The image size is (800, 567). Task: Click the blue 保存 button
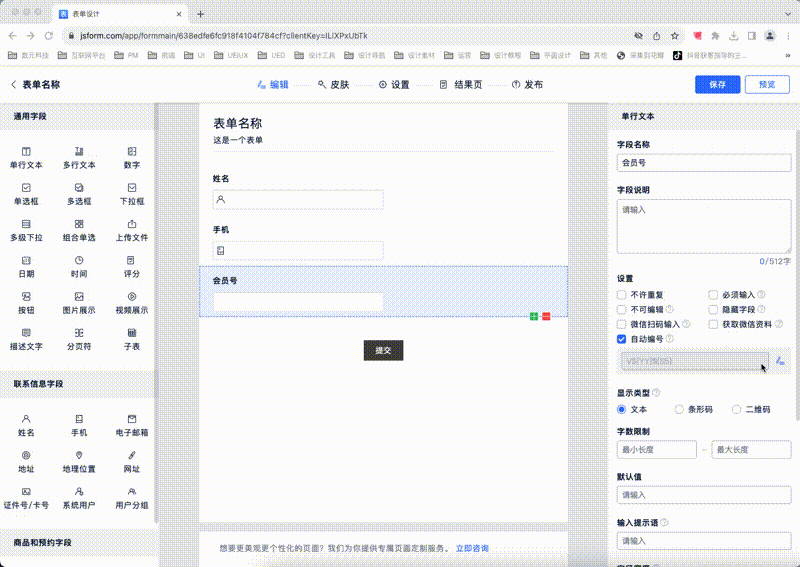click(718, 85)
